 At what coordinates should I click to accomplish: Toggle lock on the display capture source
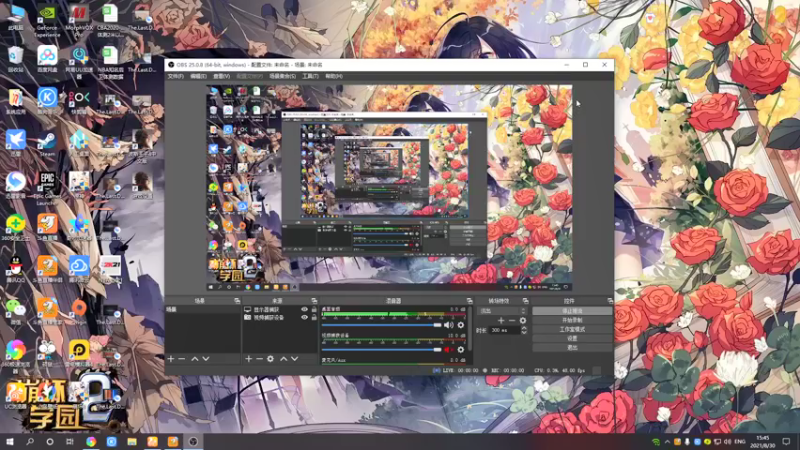pyautogui.click(x=314, y=310)
